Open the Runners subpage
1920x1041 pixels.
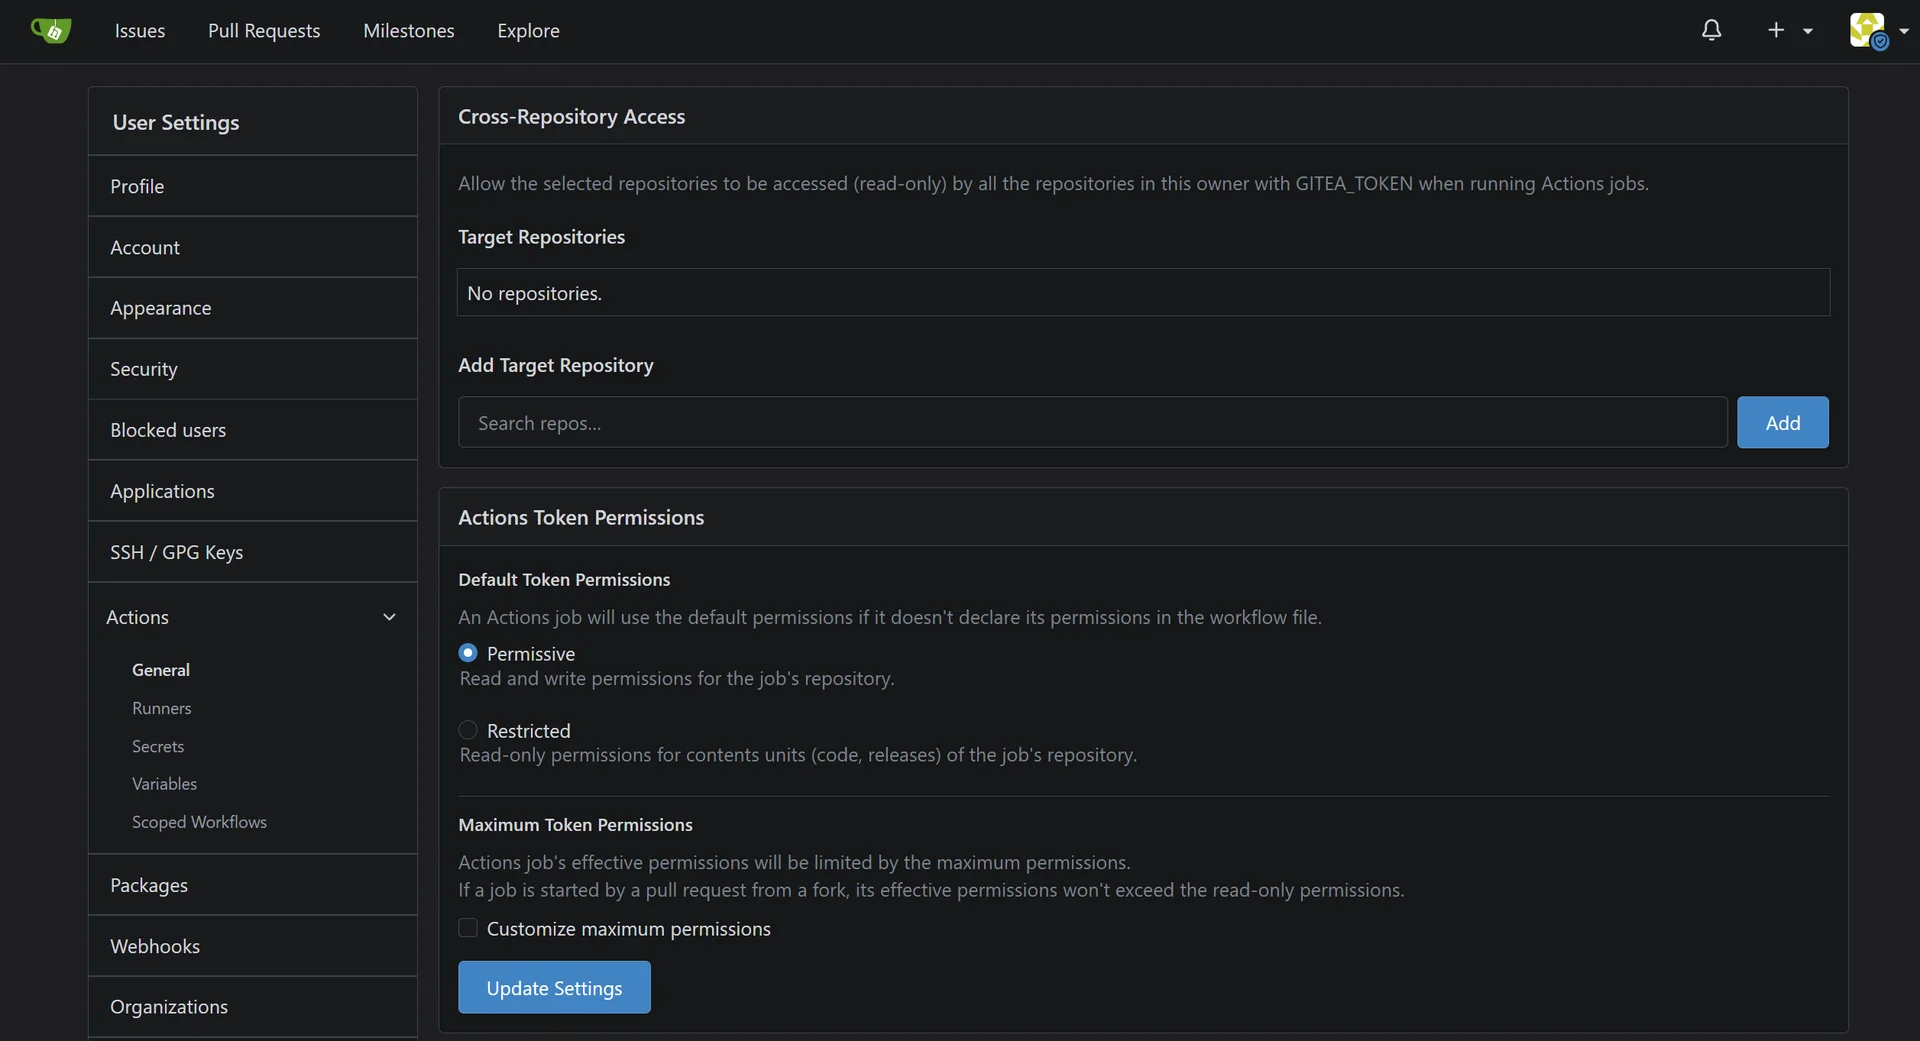(162, 708)
